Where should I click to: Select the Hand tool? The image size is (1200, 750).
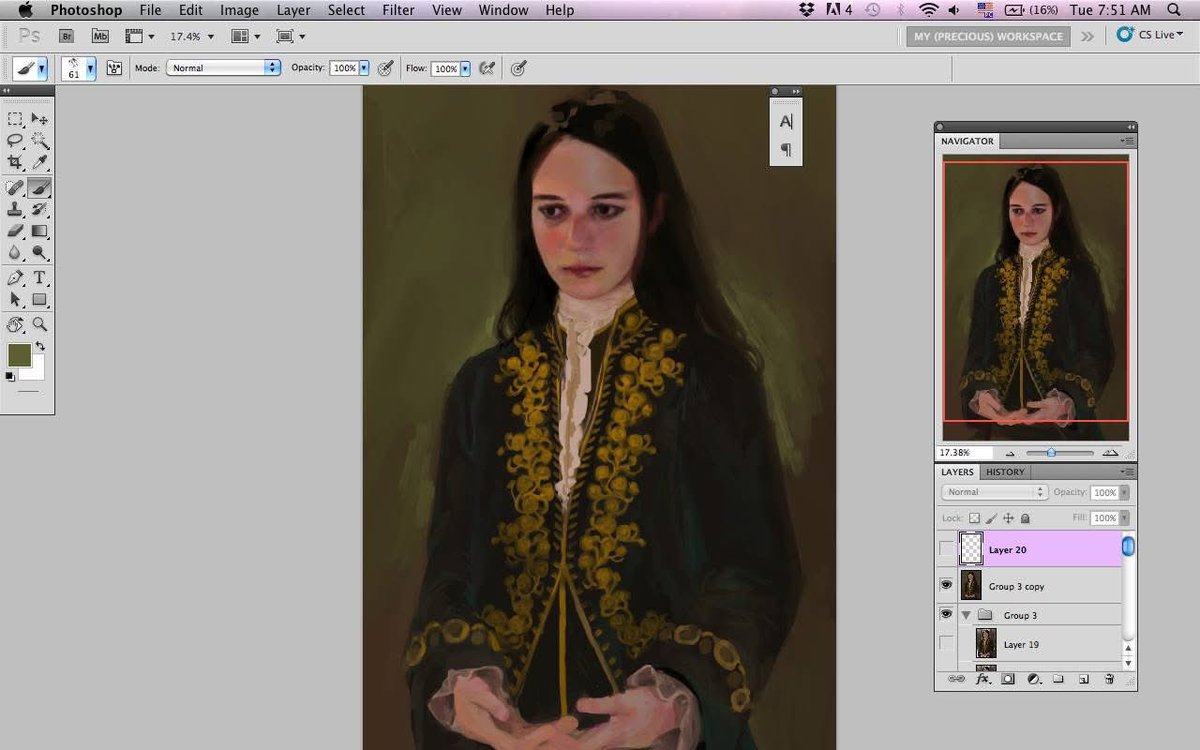15,324
